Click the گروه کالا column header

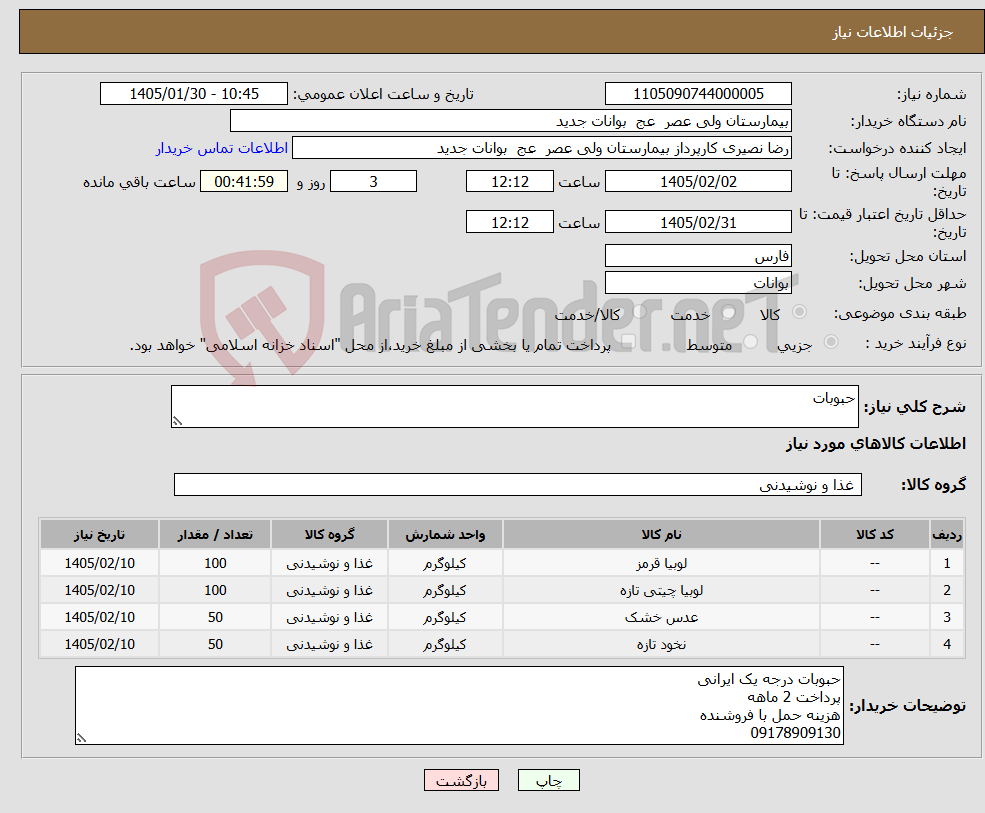(x=329, y=534)
